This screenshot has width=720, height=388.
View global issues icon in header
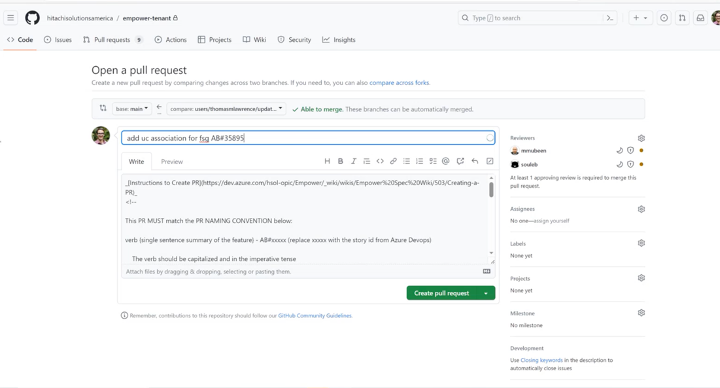click(x=664, y=18)
